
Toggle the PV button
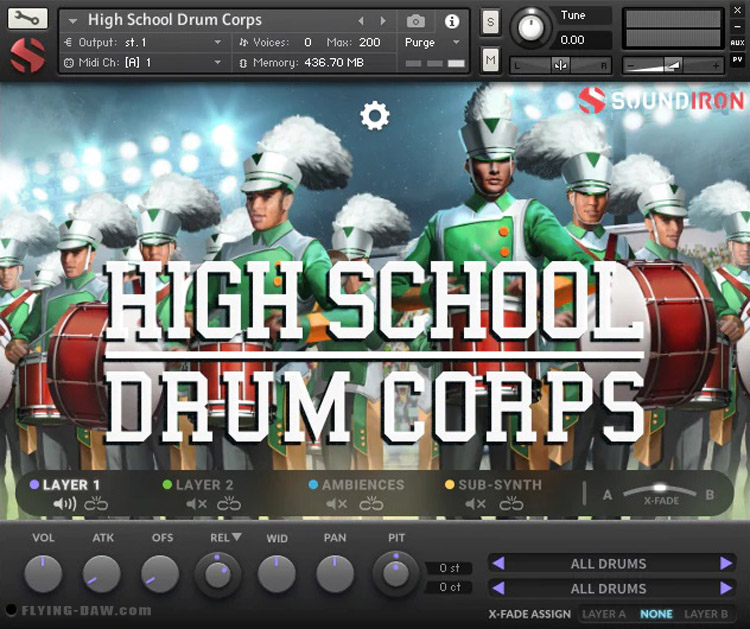[x=737, y=60]
